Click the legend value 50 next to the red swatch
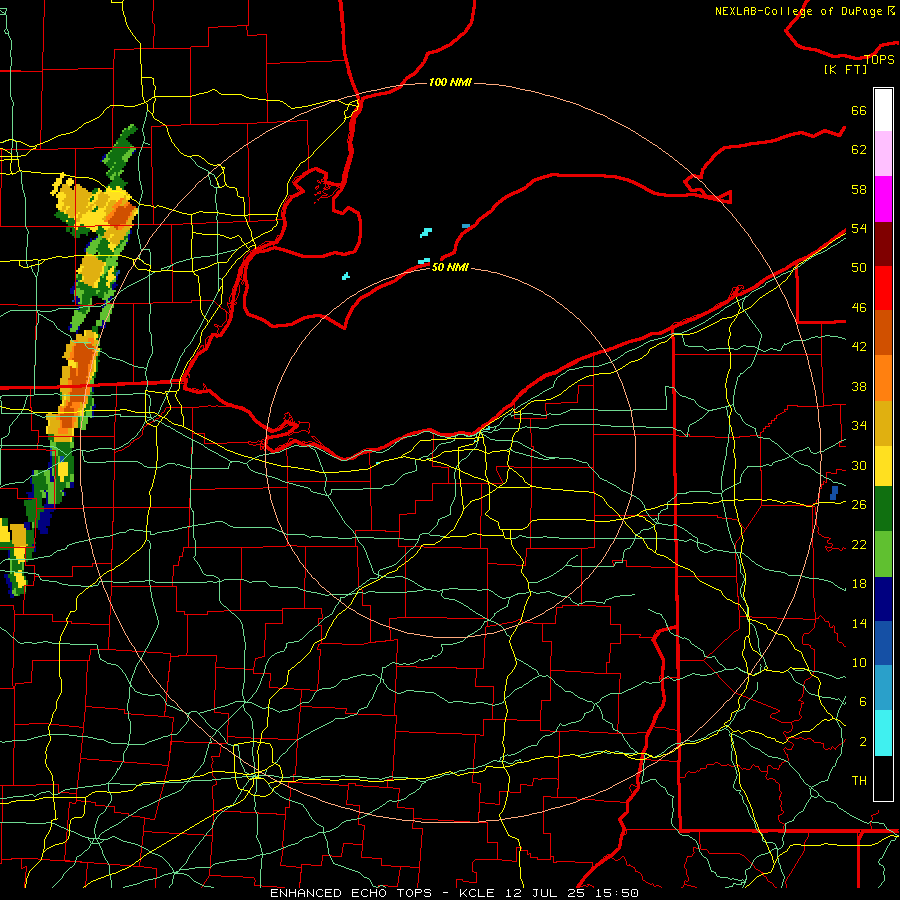This screenshot has width=900, height=900. (859, 268)
